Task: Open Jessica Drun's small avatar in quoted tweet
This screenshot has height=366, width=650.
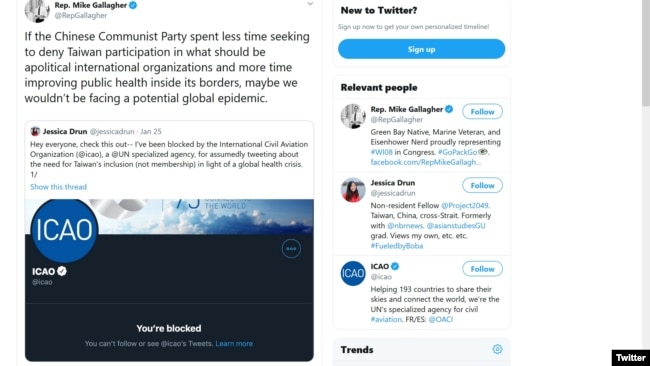Action: pos(35,131)
